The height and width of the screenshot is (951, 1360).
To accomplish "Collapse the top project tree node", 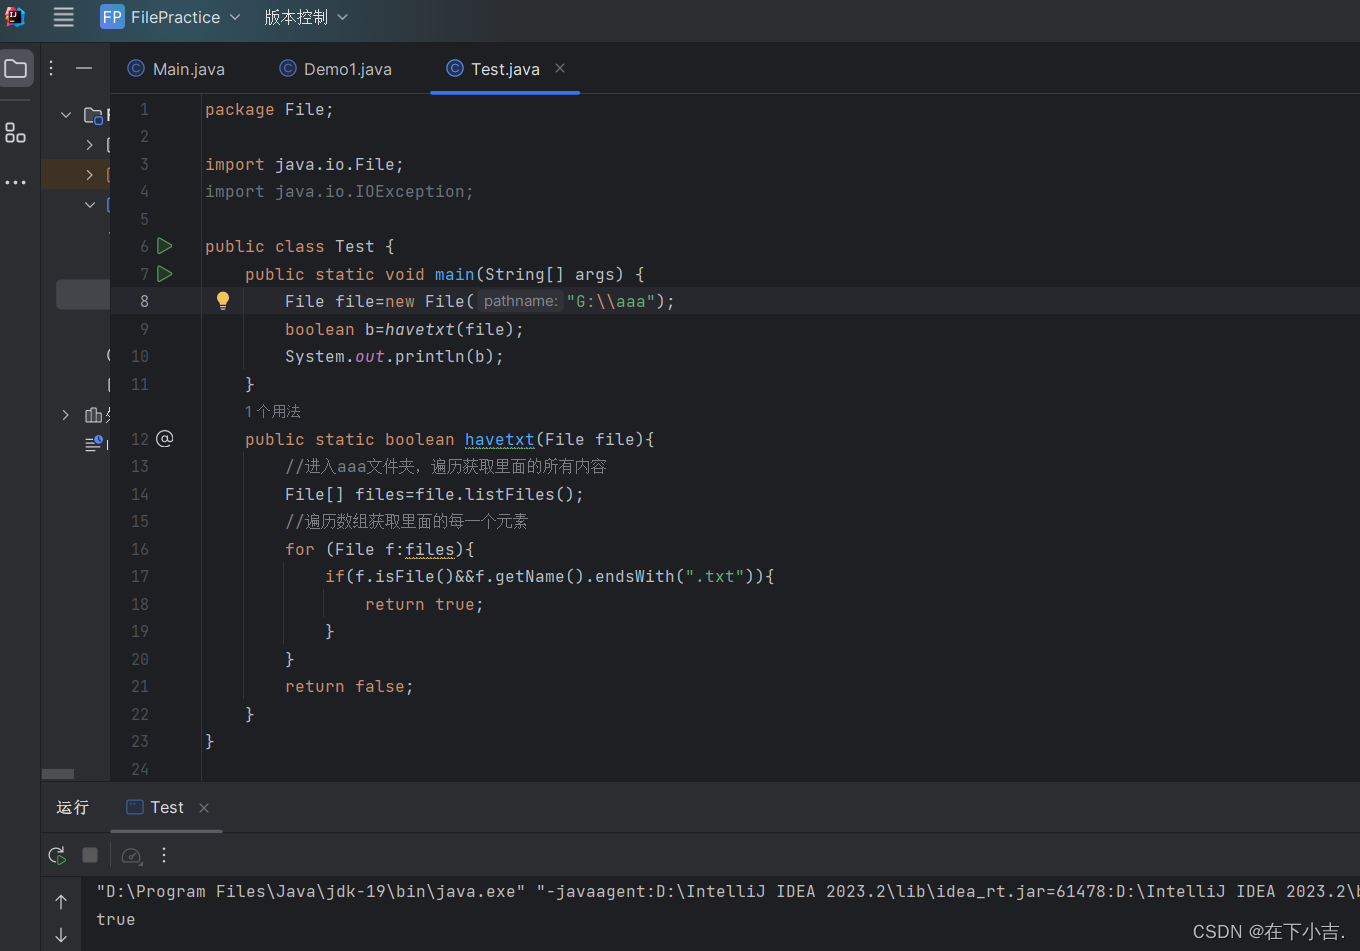I will (65, 115).
